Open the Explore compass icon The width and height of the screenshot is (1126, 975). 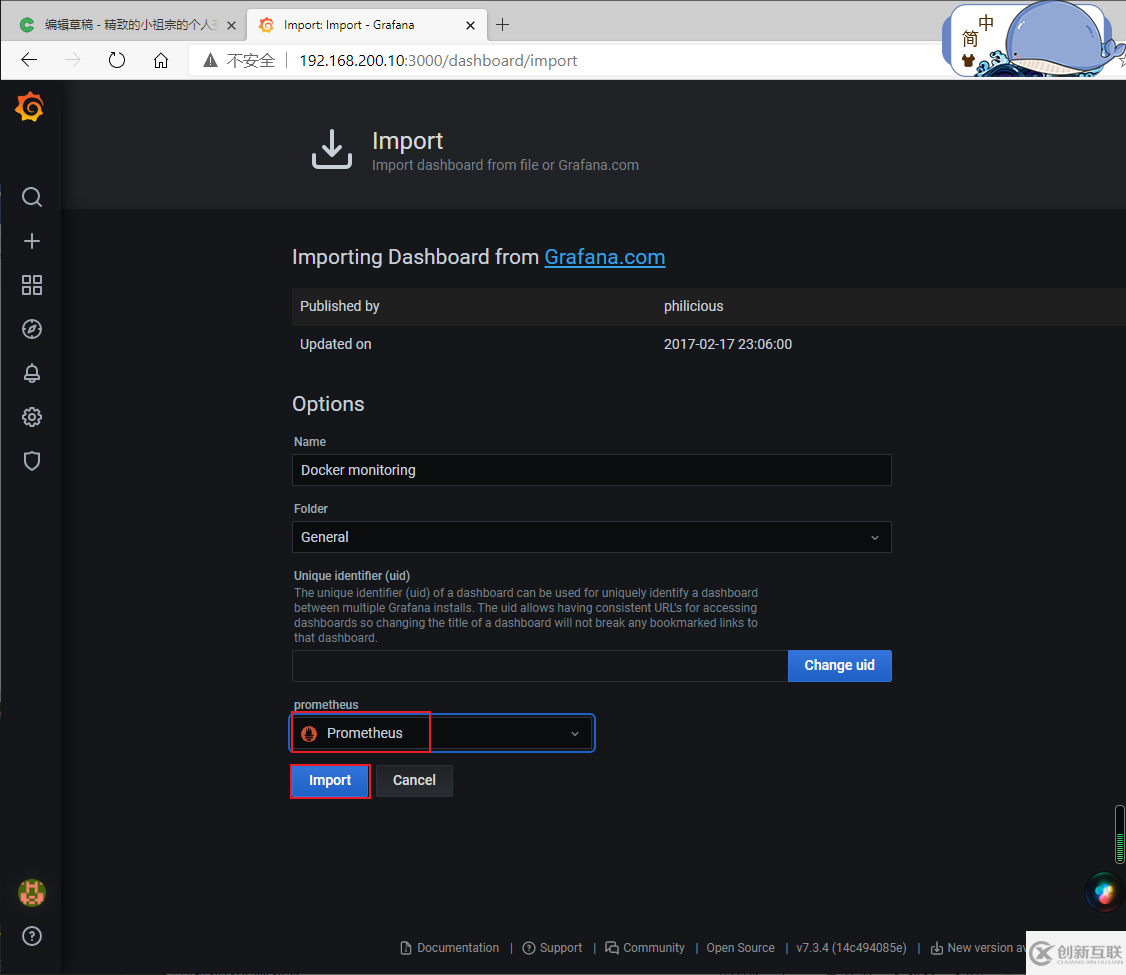coord(32,329)
